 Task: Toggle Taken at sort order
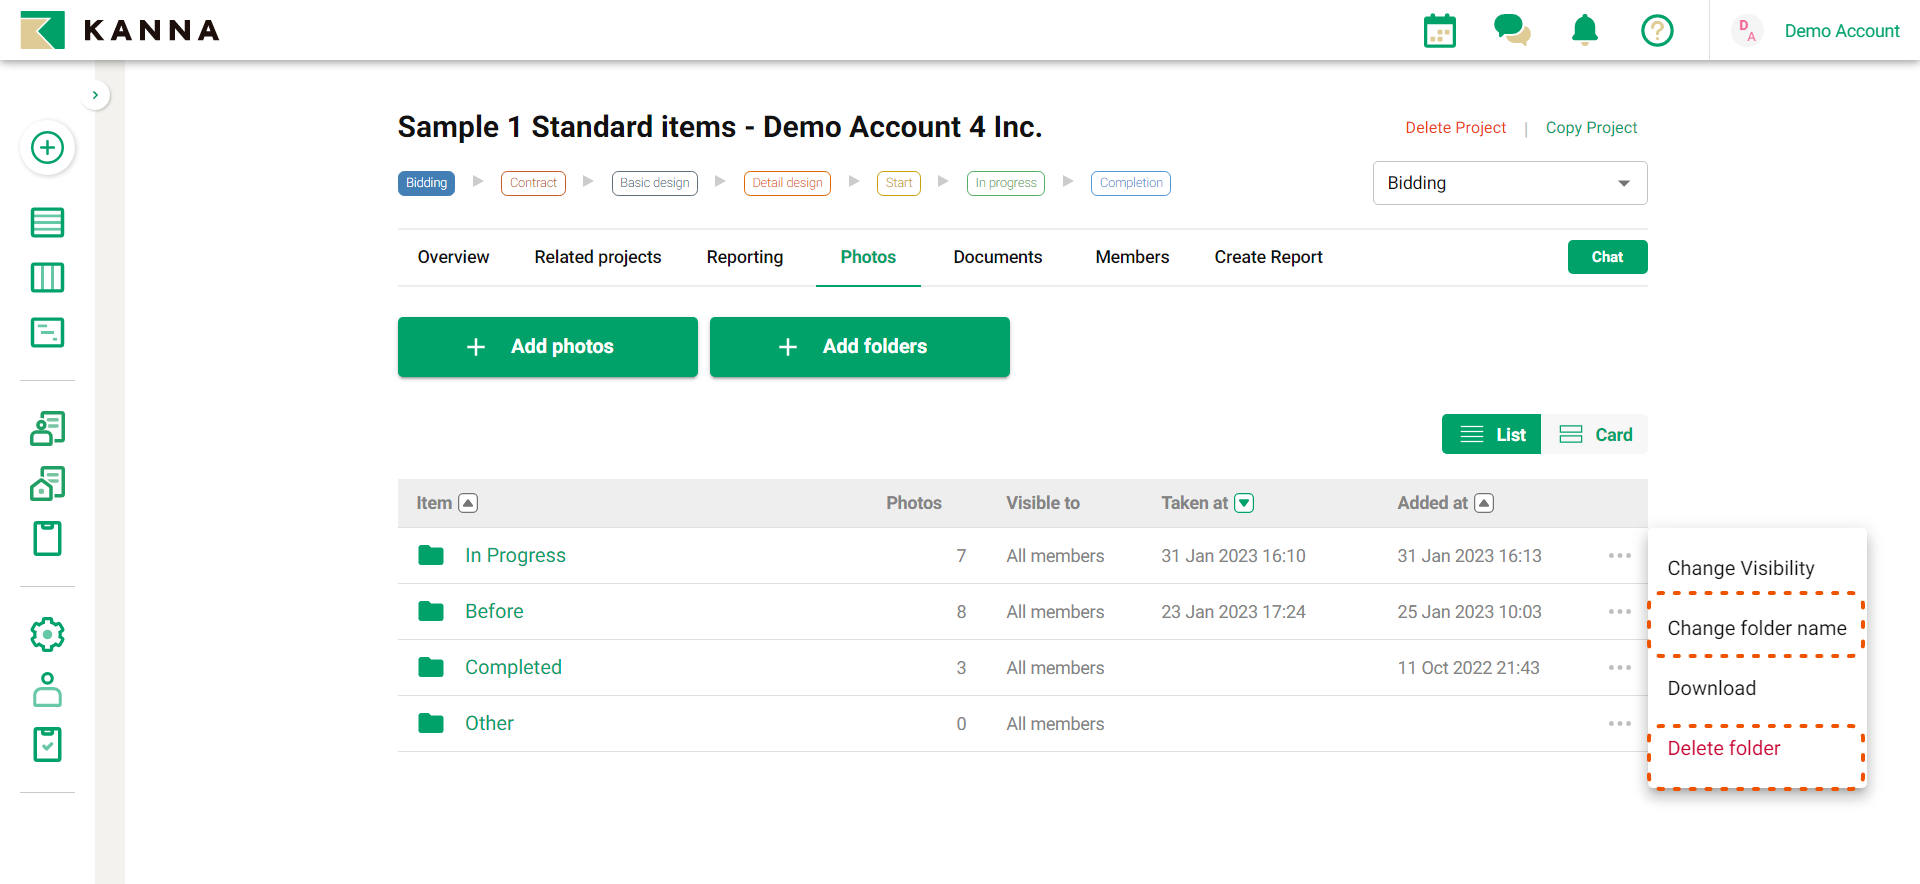(1244, 503)
